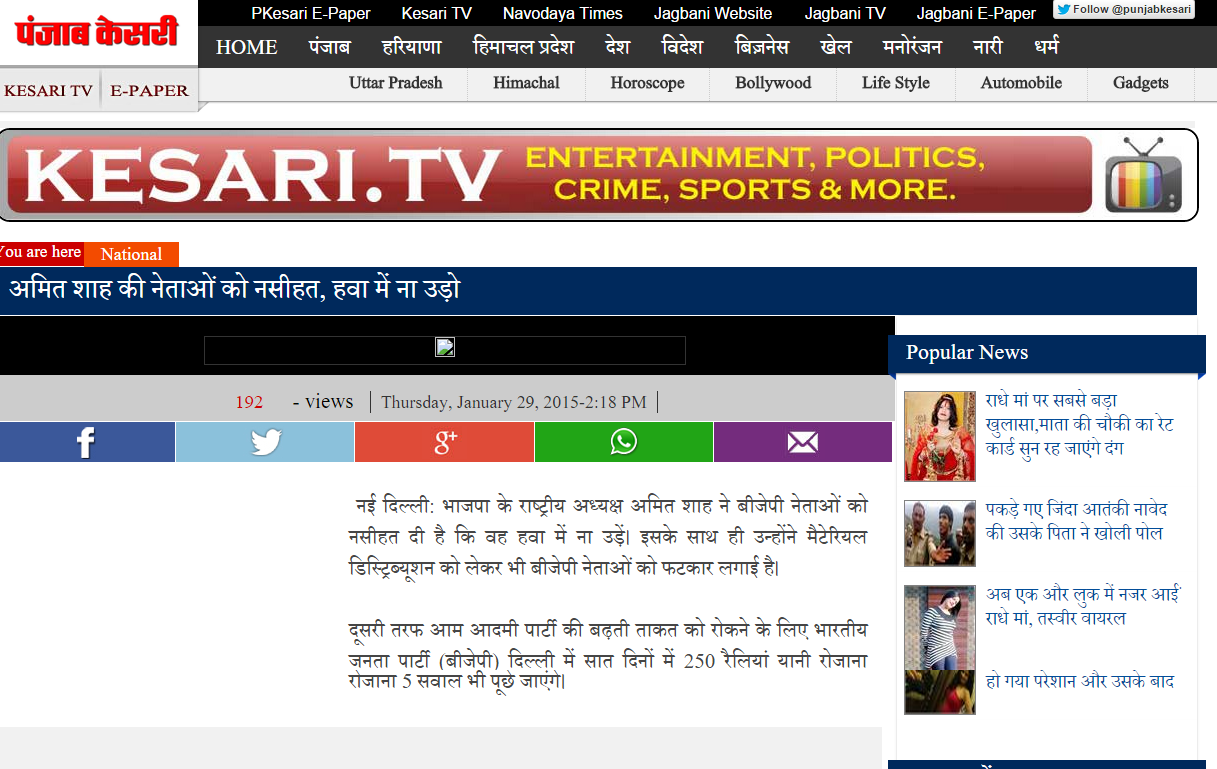Share the article via WhatsApp
1217x769 pixels.
tap(624, 442)
